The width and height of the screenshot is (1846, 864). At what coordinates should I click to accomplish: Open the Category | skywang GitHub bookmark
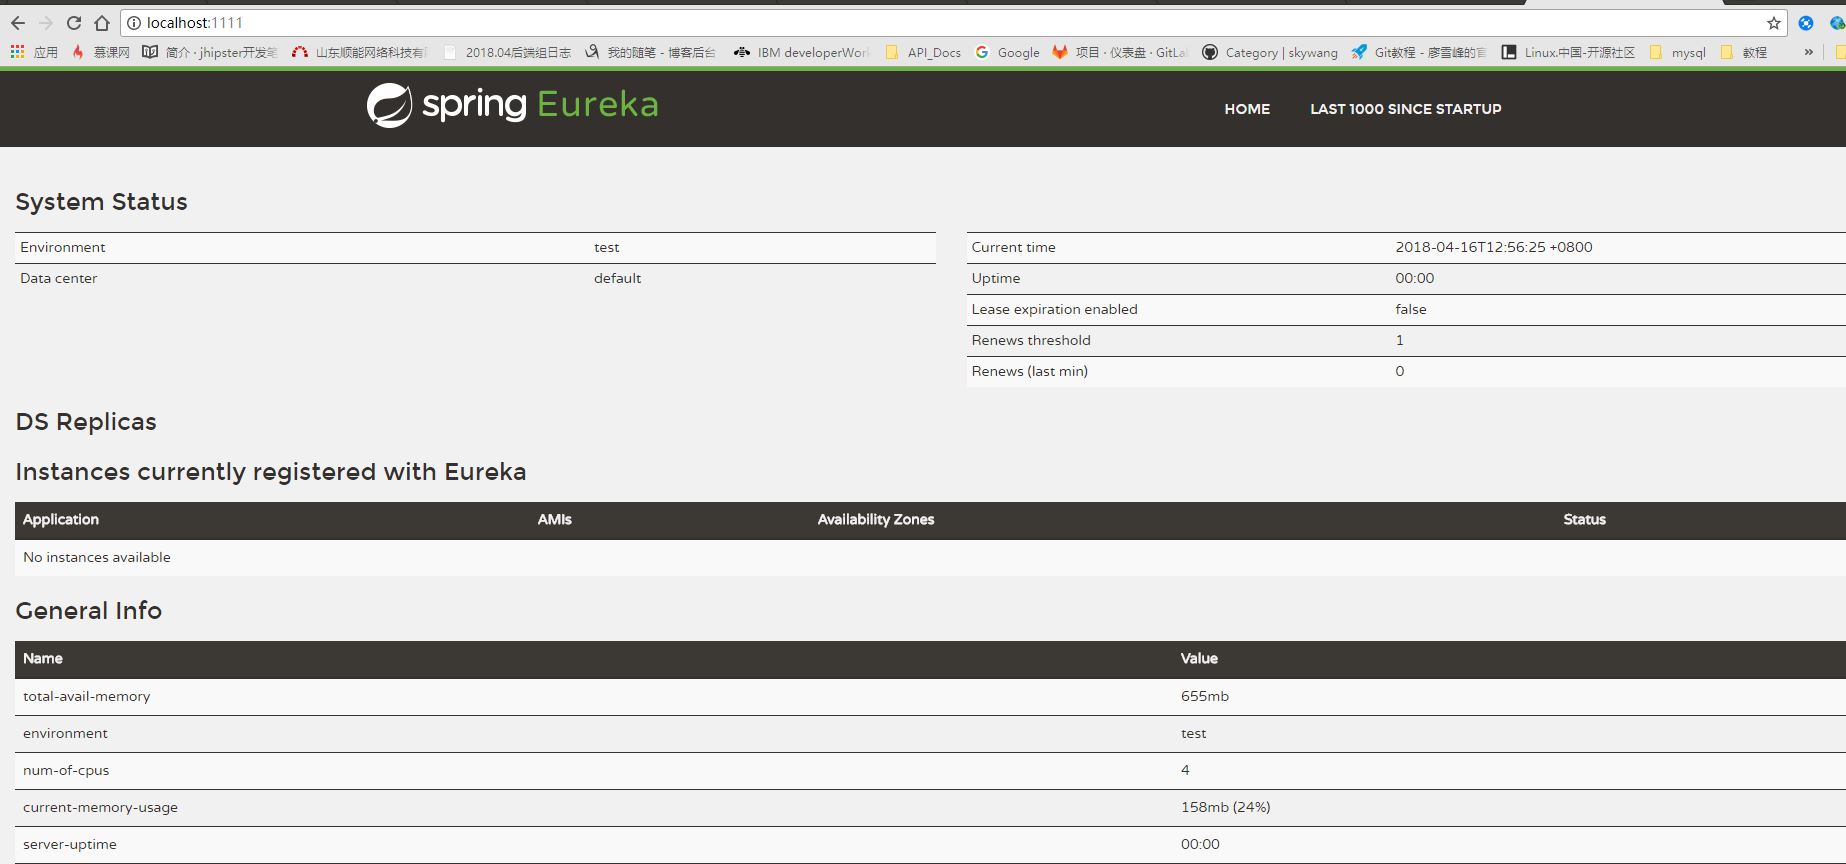pos(1270,52)
